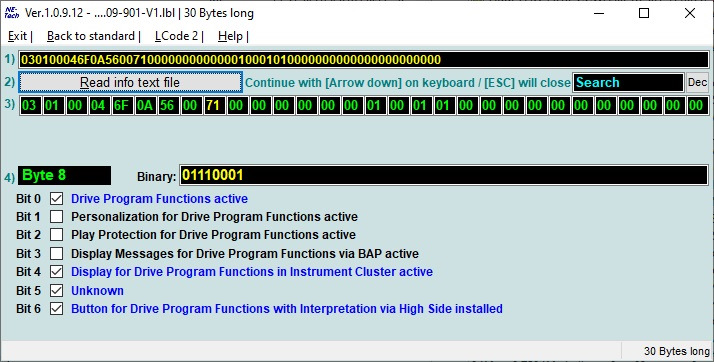
Task: Click the 'Unknown' label of Bit 5
Action: point(97,291)
